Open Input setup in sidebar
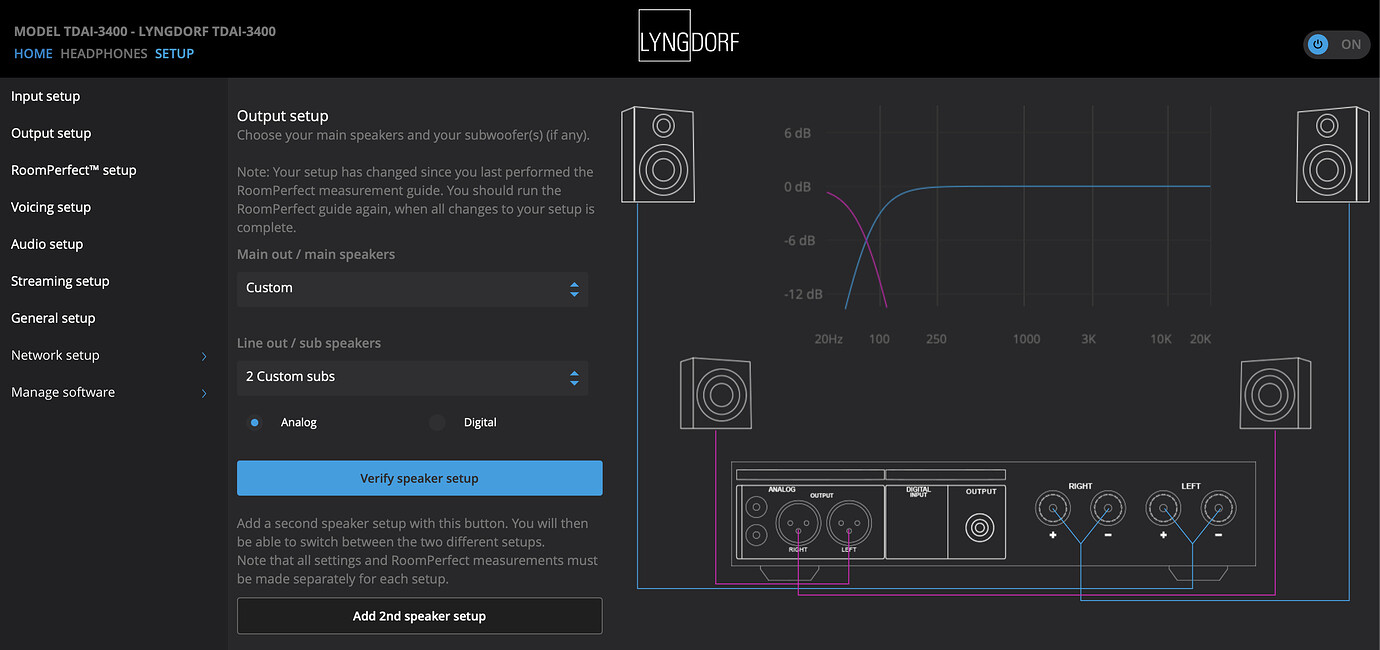 (46, 96)
